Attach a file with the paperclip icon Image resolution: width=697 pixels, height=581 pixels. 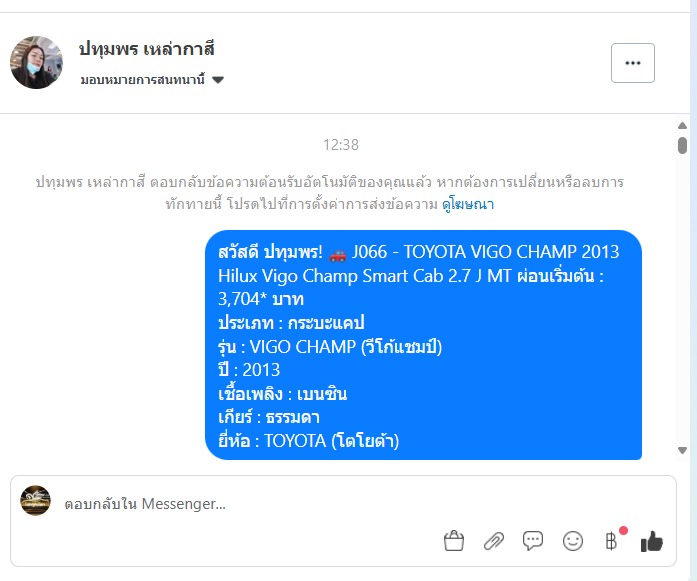[x=493, y=541]
